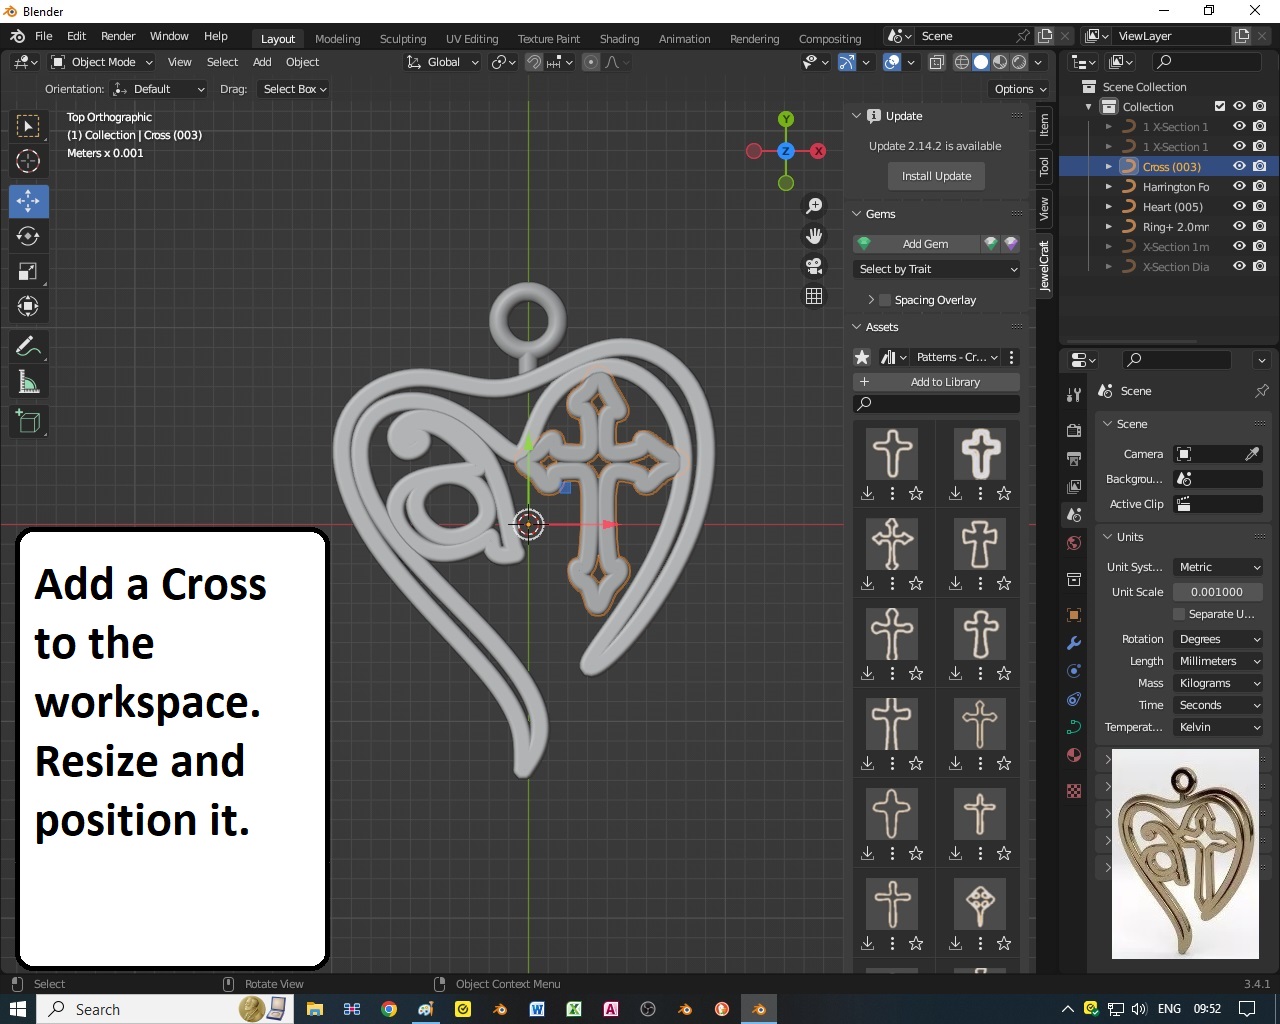Select the Scale tool
Screen dimensions: 1280x1024
pos(28,272)
